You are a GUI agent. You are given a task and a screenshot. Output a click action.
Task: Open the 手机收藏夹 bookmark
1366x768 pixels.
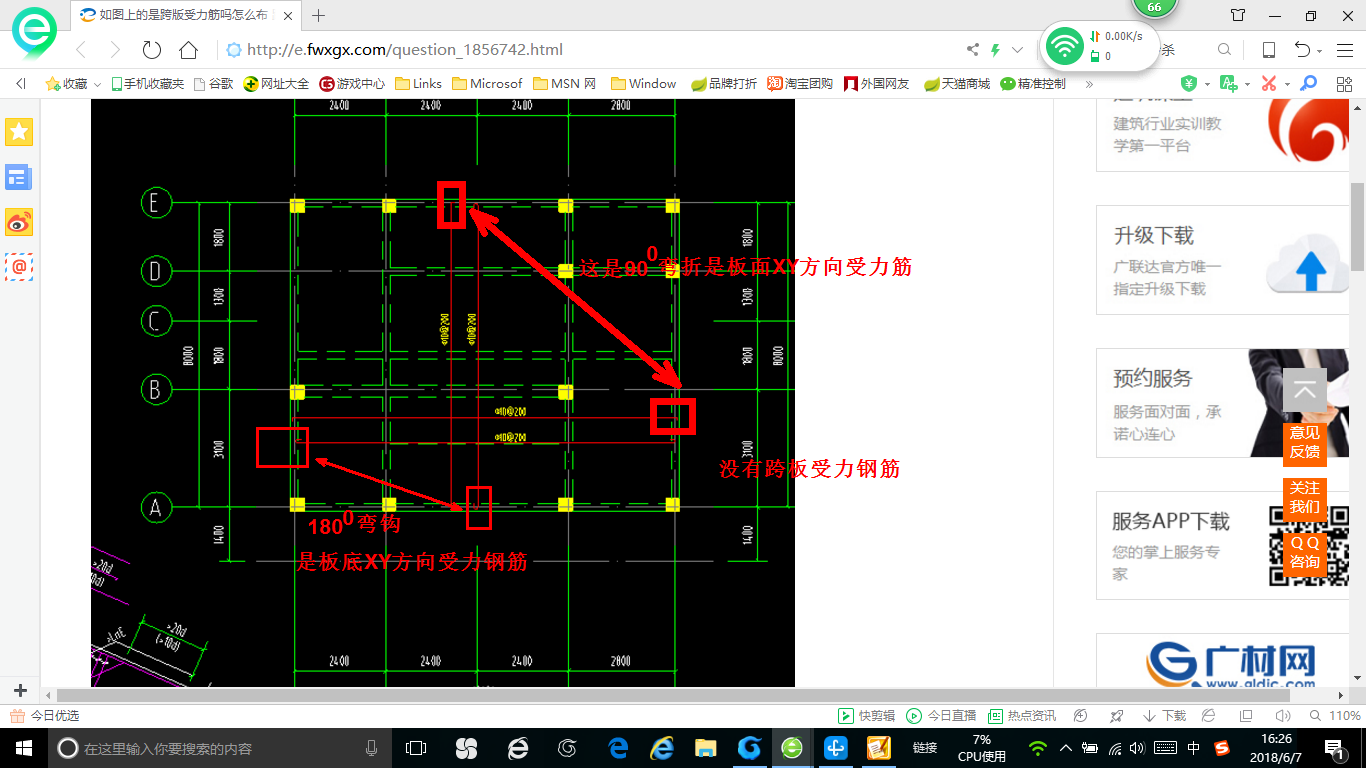pyautogui.click(x=148, y=84)
